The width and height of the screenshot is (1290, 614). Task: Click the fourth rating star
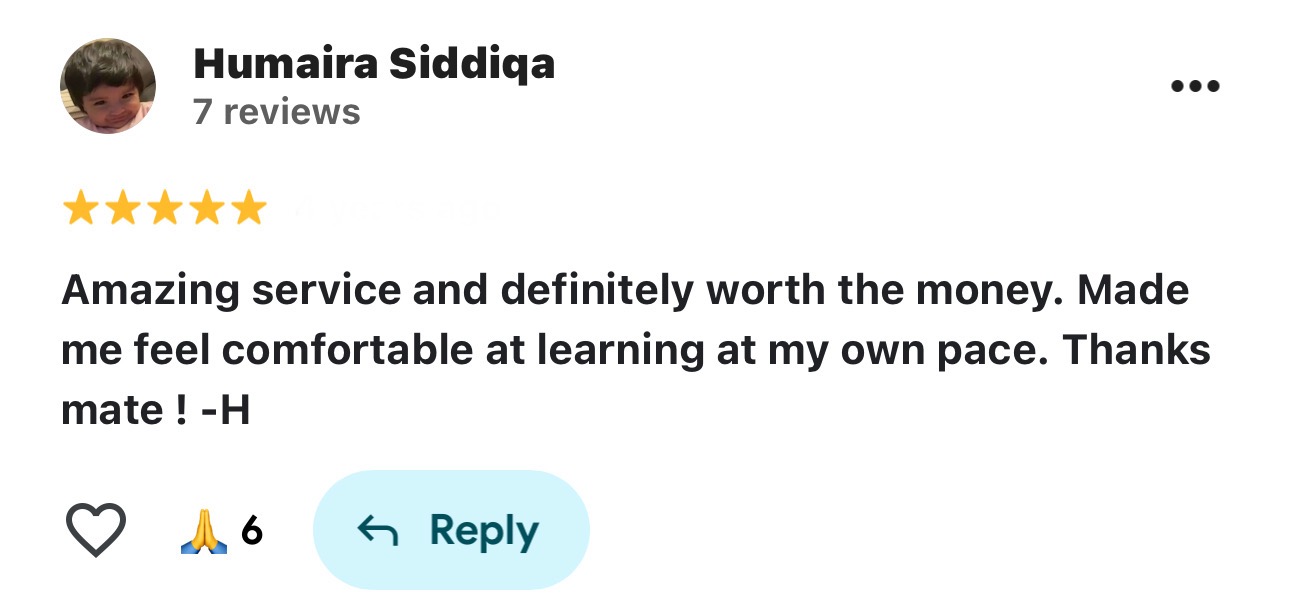point(206,209)
